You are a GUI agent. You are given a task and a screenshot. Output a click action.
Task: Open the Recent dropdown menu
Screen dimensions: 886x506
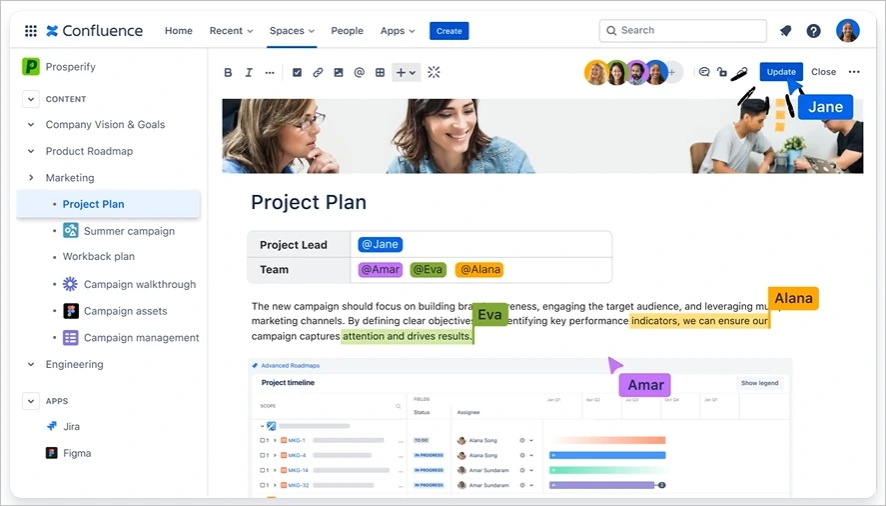tap(231, 31)
